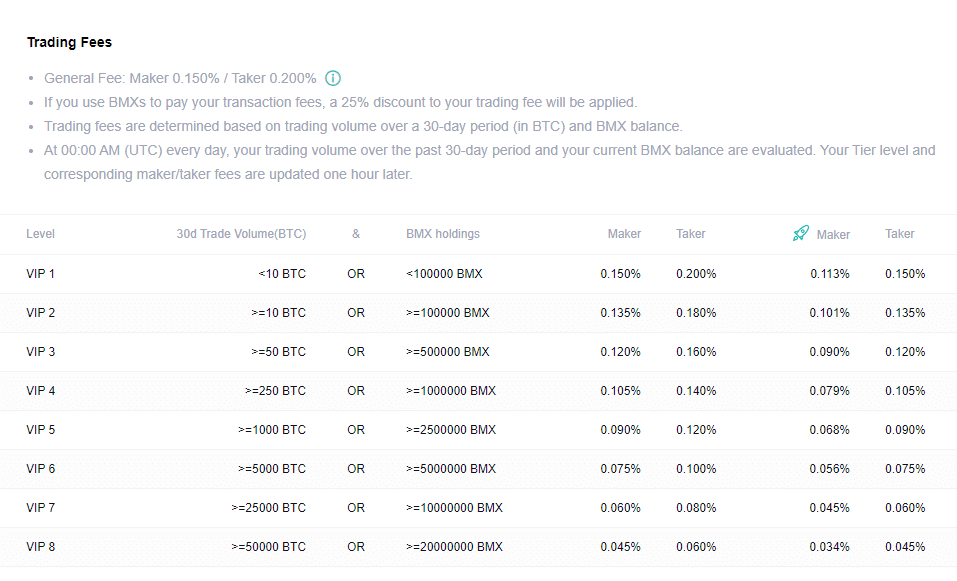957x581 pixels.
Task: Select the VIP 2 level label
Action: click(x=40, y=313)
